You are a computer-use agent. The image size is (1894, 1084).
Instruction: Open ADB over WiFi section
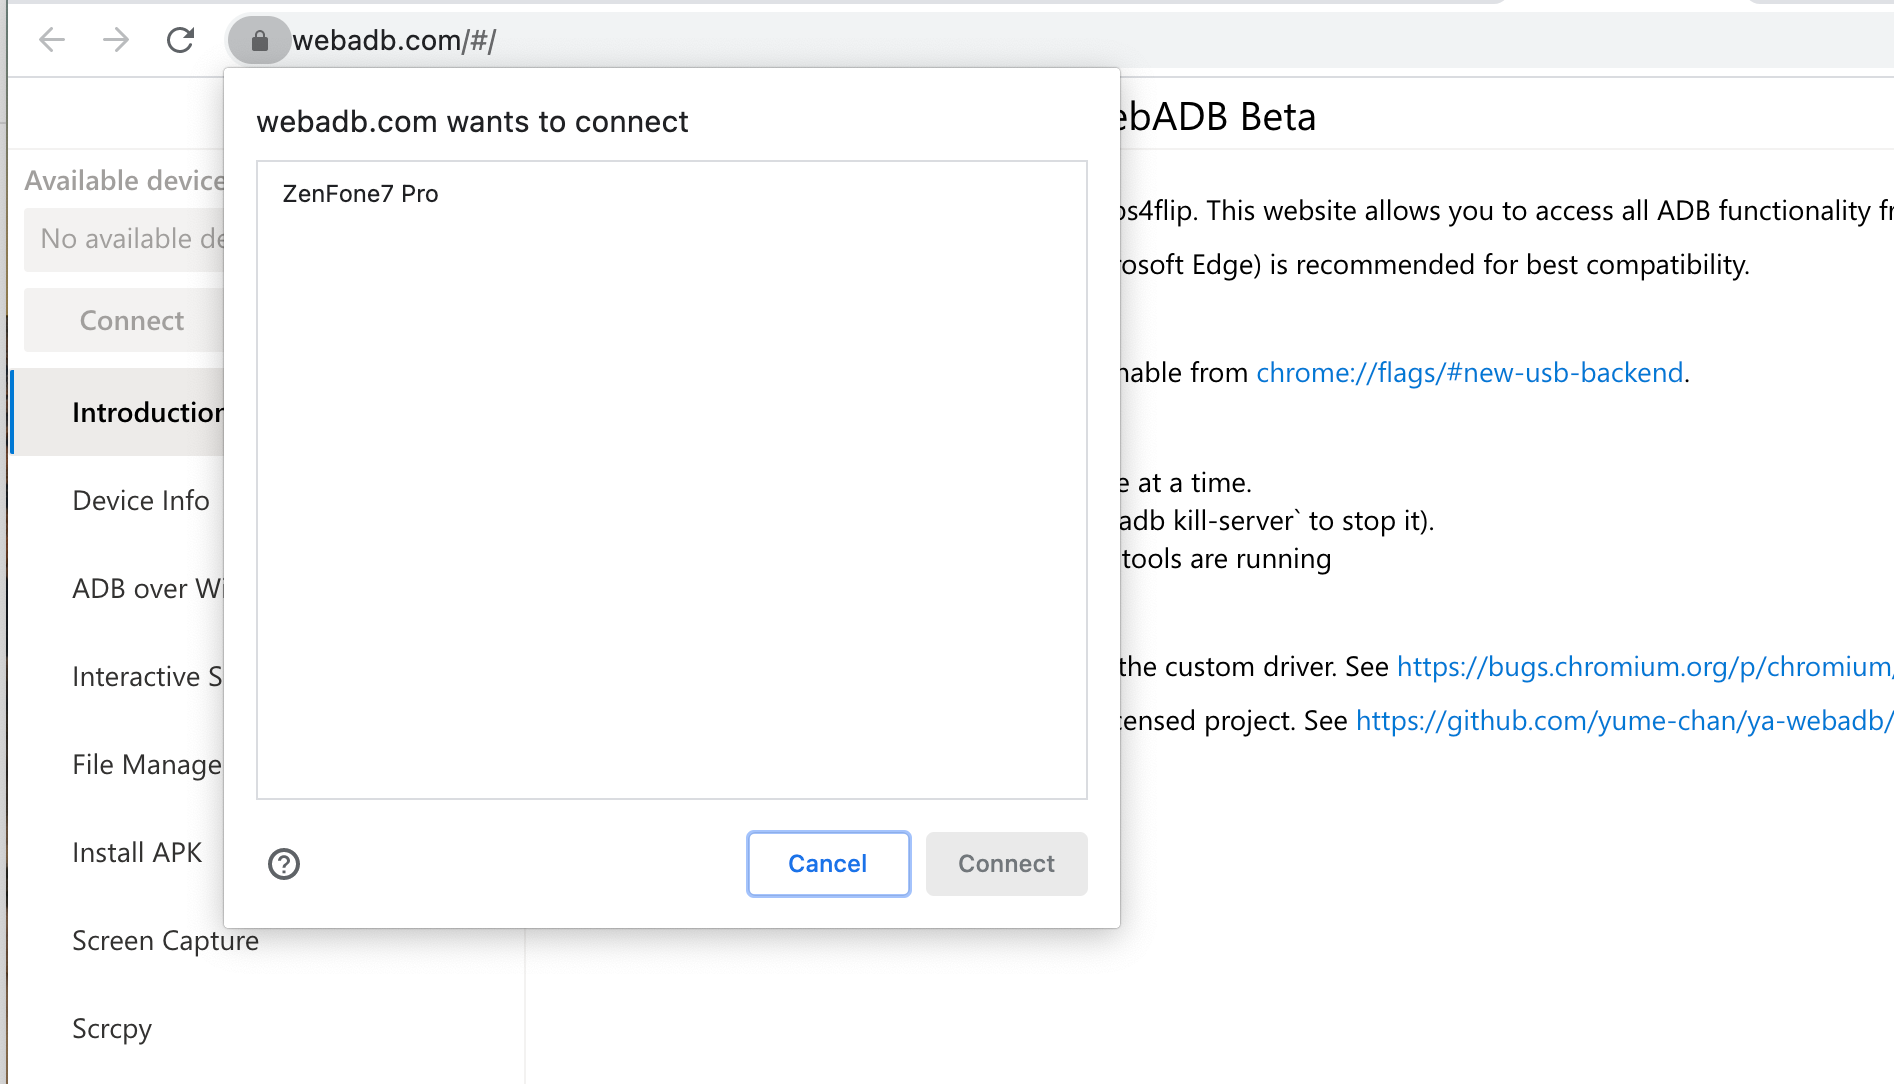[x=146, y=589]
